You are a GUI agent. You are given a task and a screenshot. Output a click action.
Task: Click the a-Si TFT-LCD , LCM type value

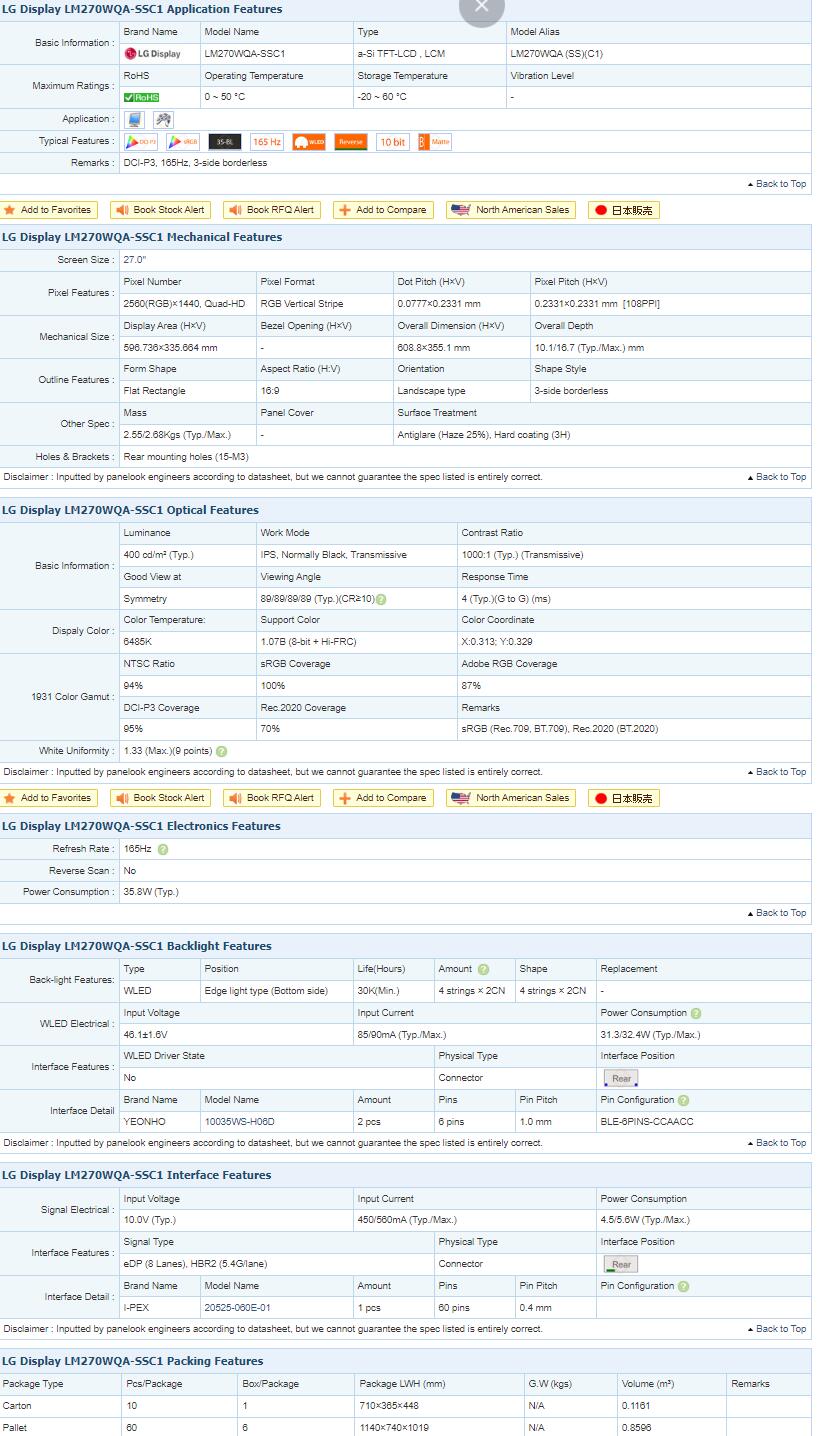tap(401, 54)
